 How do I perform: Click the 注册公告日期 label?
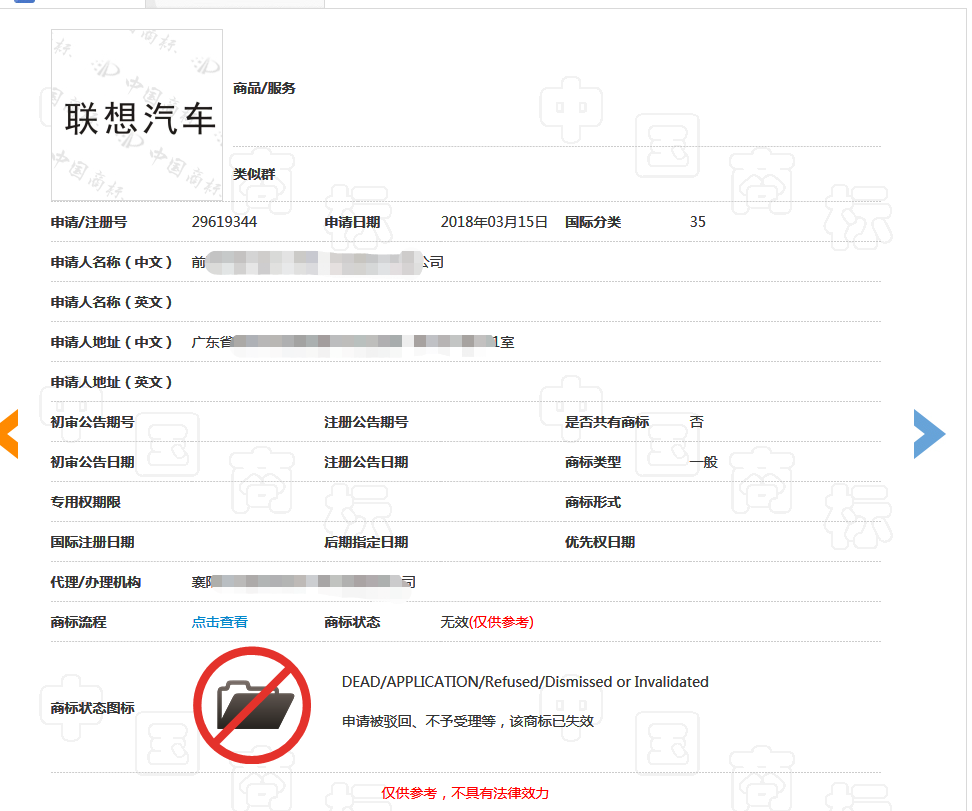(366, 463)
